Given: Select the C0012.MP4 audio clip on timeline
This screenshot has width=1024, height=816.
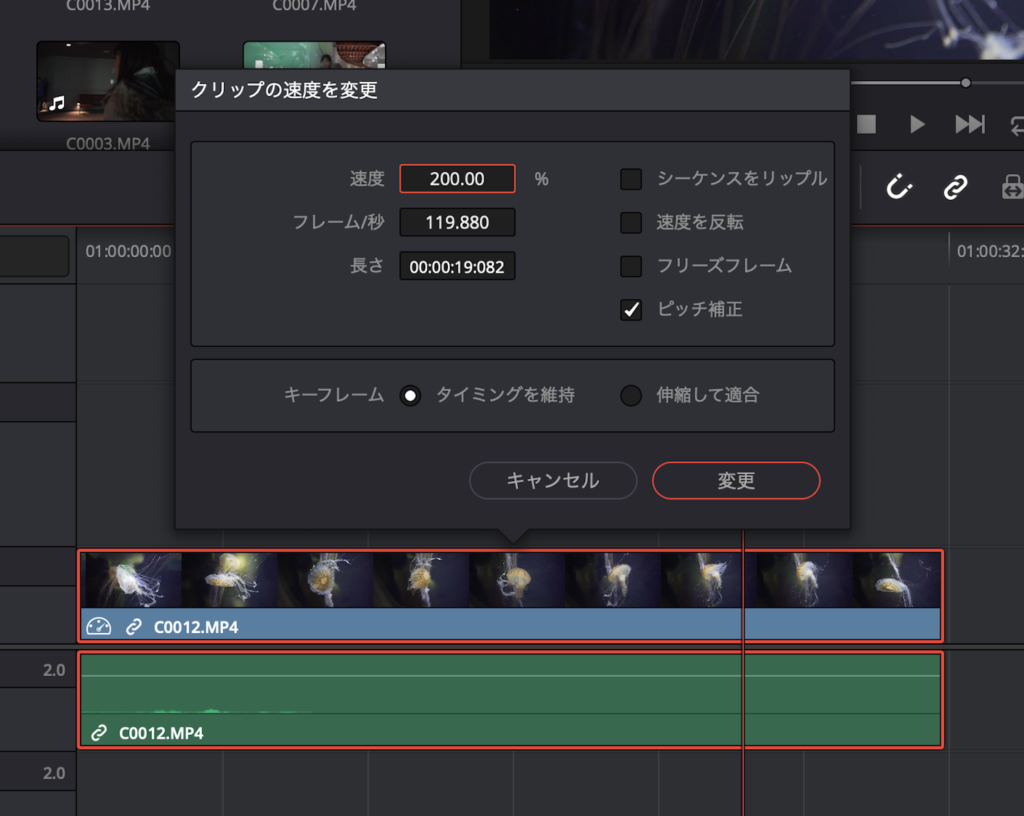Looking at the screenshot, I should tap(511, 700).
